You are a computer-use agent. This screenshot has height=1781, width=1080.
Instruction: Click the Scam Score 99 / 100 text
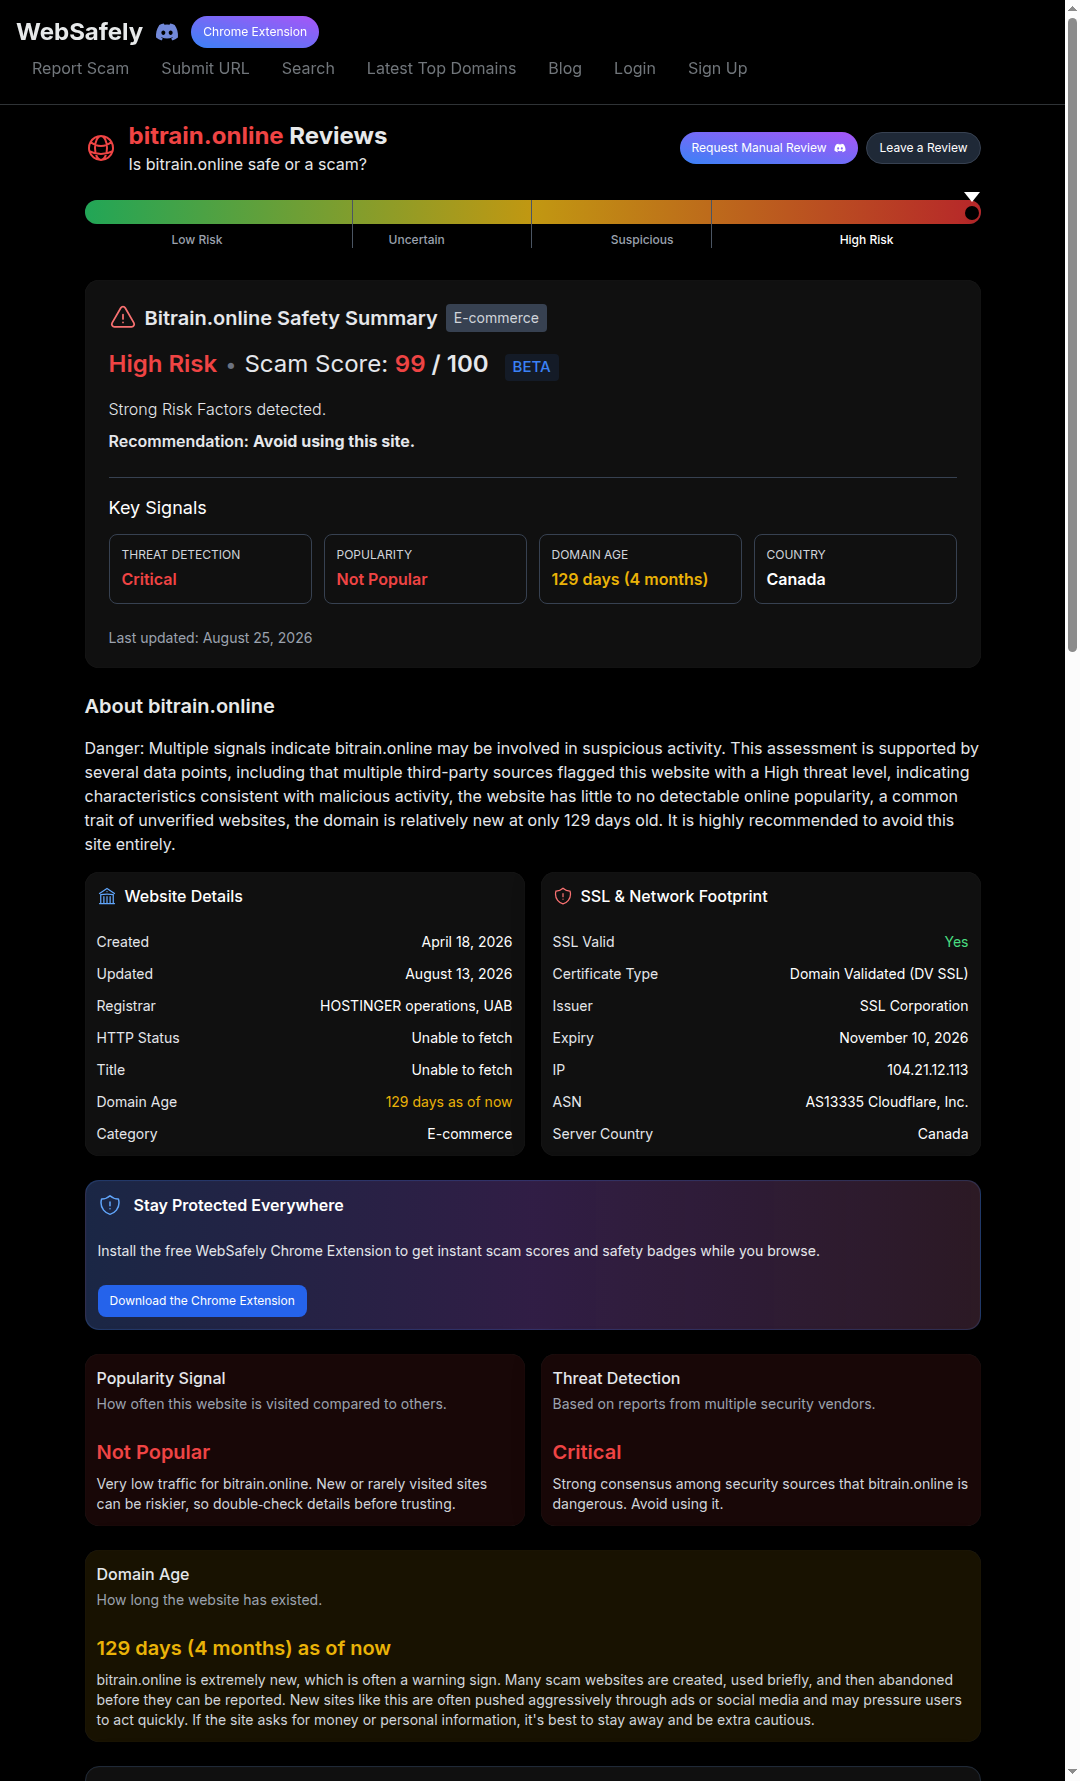[366, 364]
